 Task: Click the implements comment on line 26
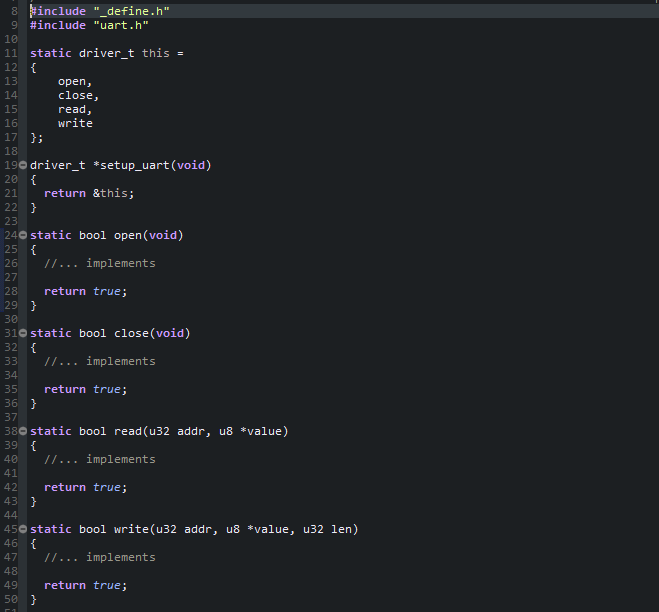tap(100, 264)
